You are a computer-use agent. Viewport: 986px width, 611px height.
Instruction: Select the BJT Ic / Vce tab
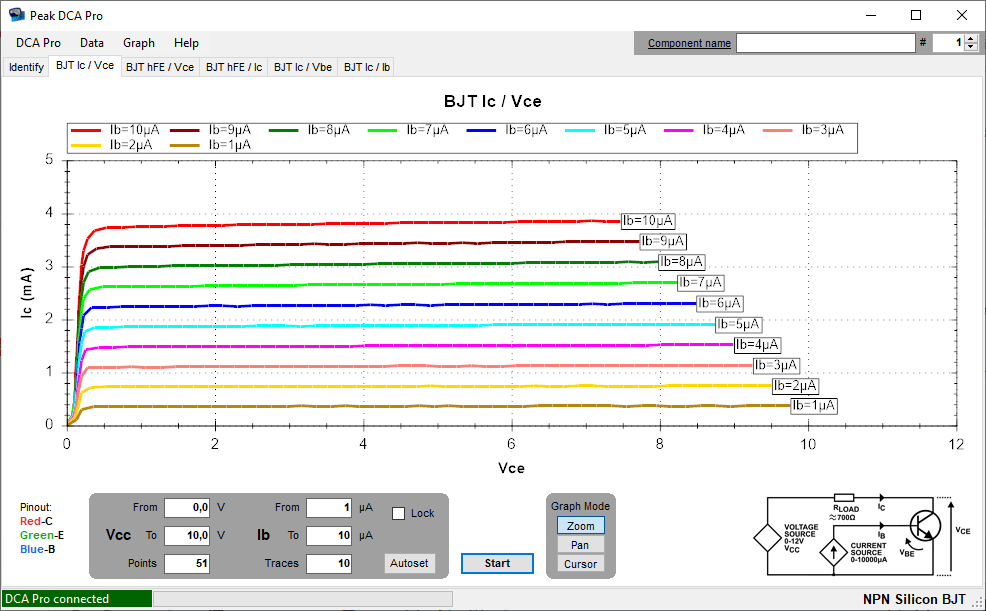click(85, 65)
